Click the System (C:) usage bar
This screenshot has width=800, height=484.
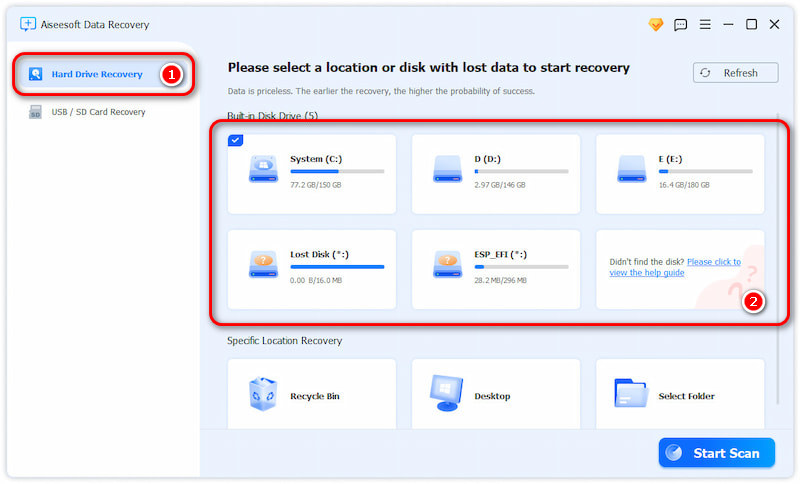tap(337, 172)
